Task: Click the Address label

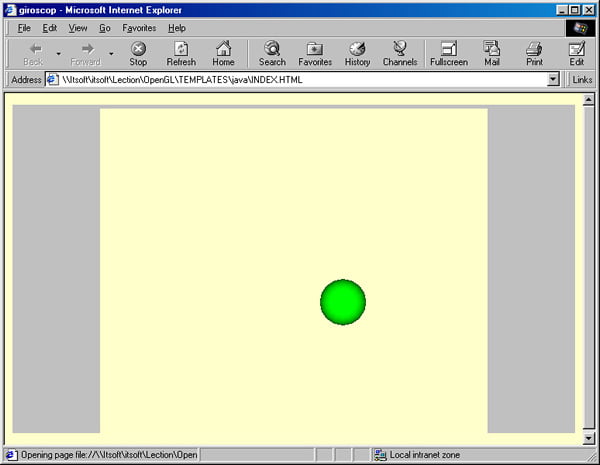Action: (x=26, y=80)
